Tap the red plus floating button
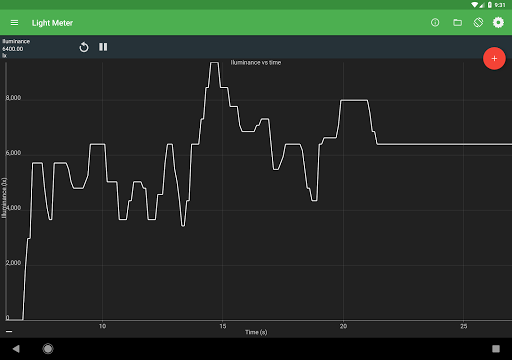This screenshot has height=360, width=512. coord(494,58)
